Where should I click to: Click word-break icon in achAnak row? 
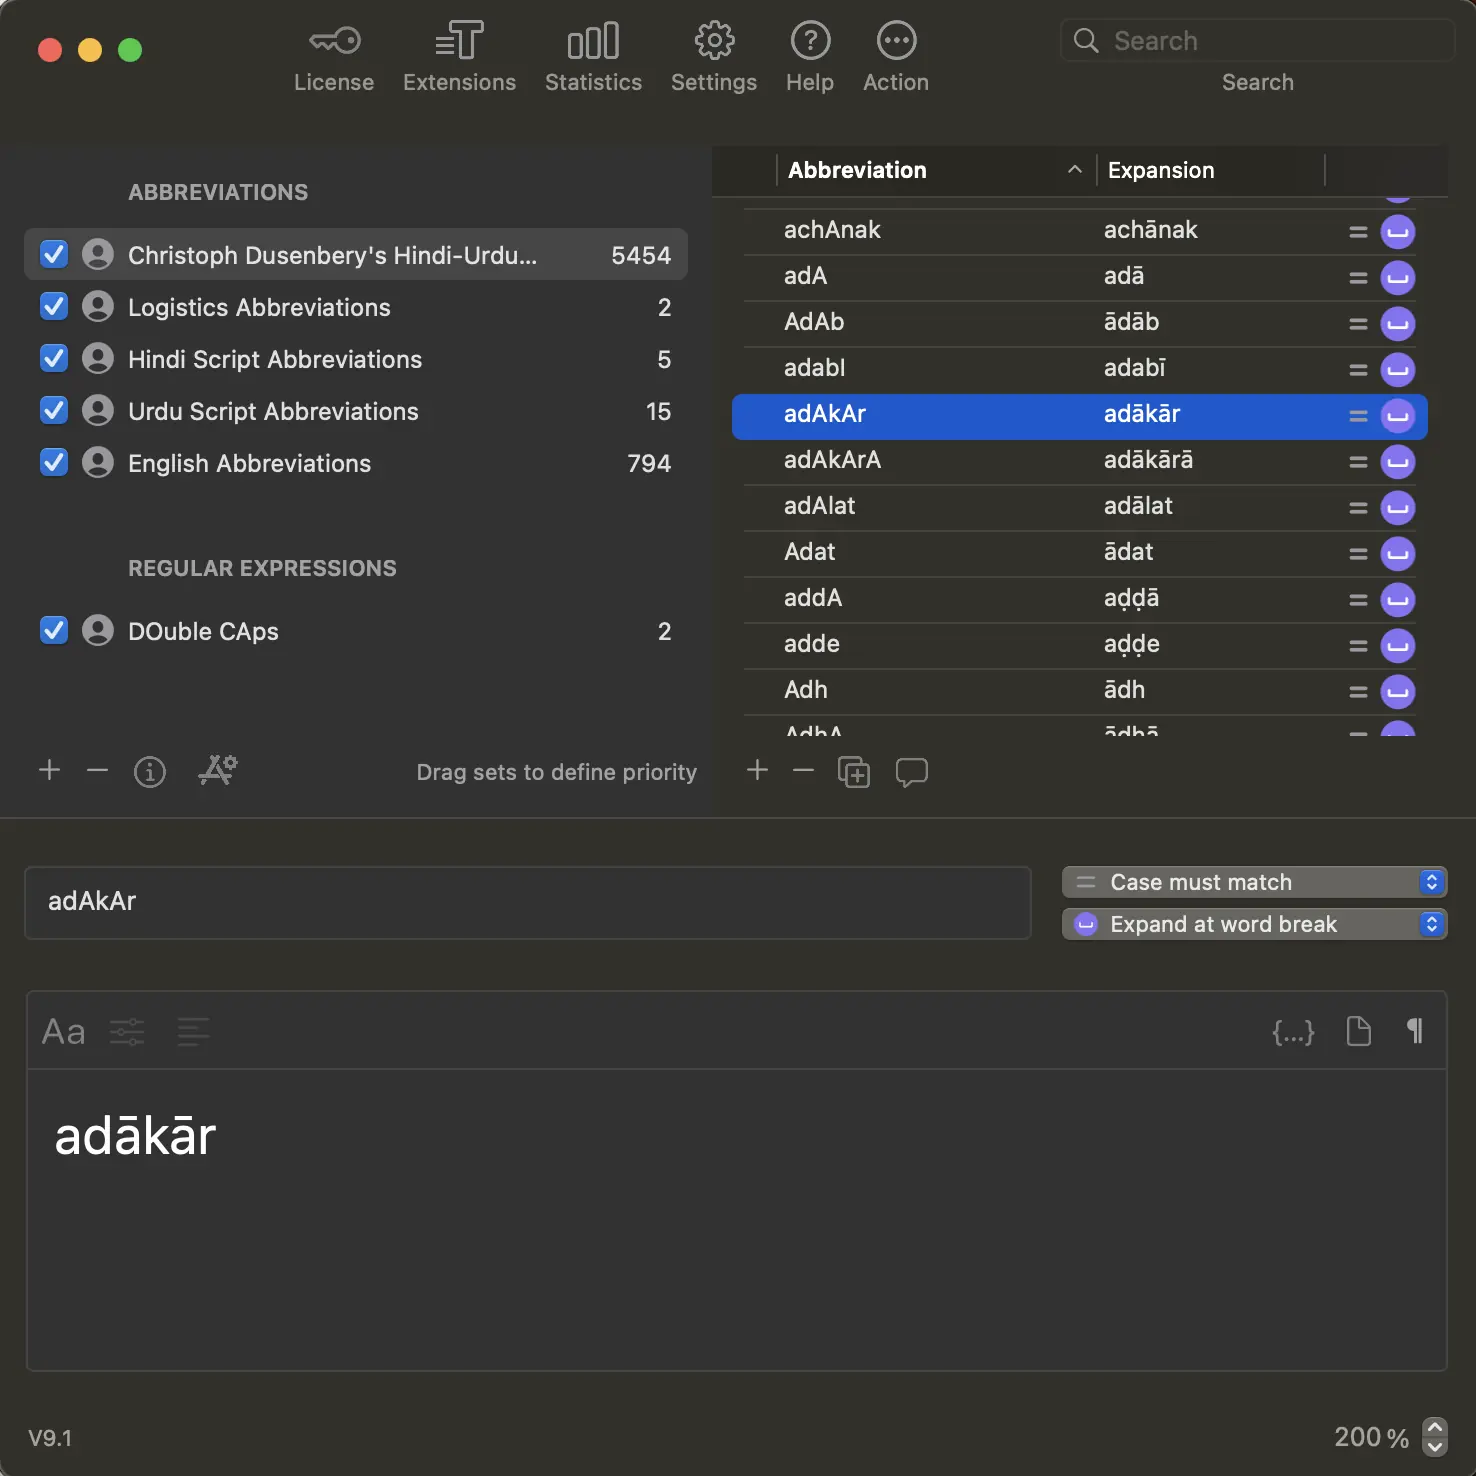click(x=1398, y=232)
